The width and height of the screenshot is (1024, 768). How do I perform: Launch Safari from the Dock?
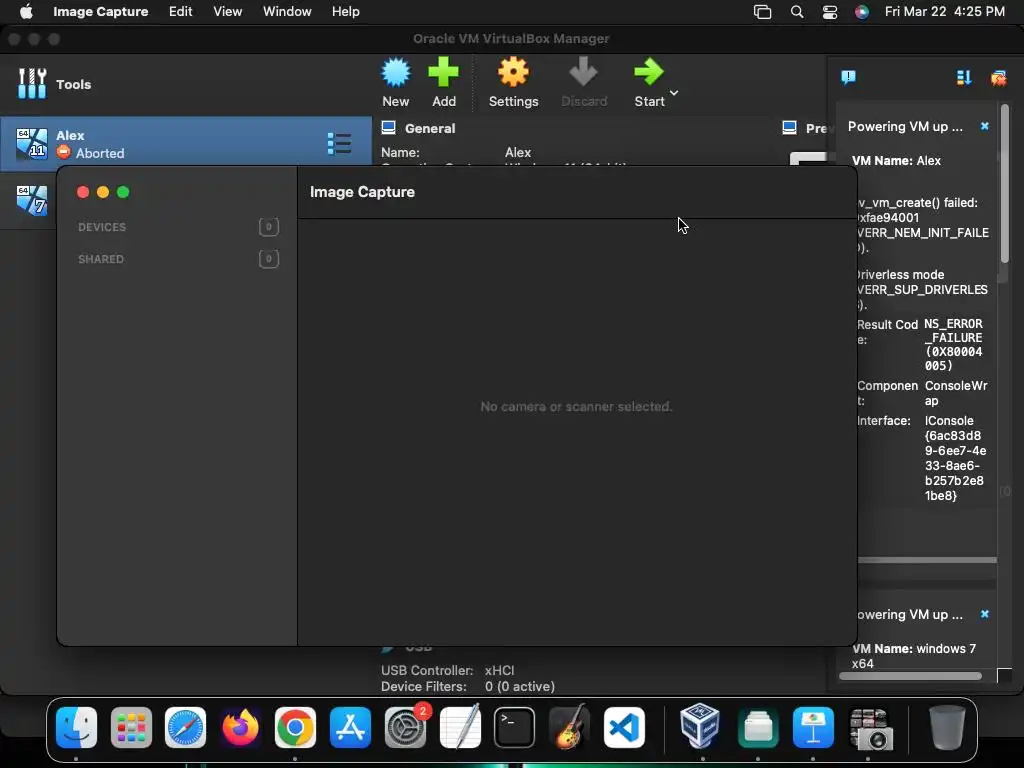185,727
